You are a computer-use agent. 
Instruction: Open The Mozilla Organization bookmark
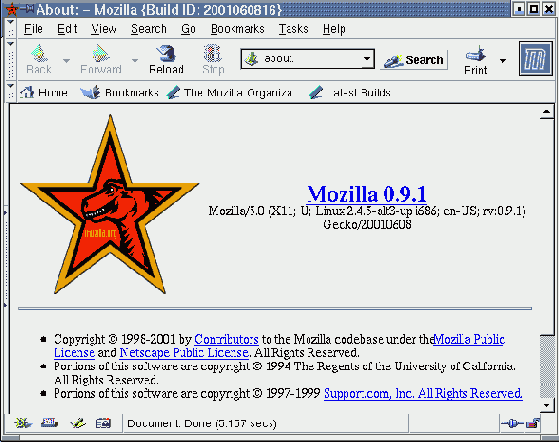click(229, 93)
